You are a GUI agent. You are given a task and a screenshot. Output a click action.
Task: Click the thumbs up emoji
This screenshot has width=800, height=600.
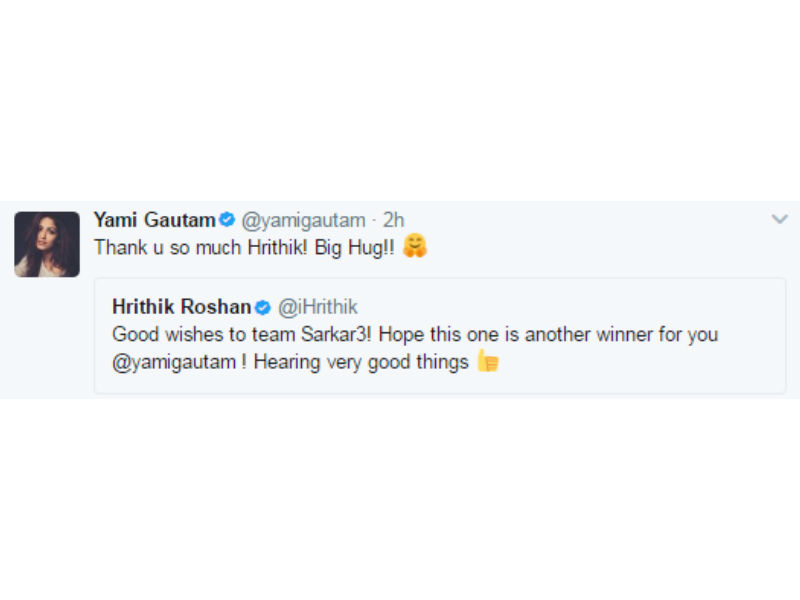click(x=487, y=362)
